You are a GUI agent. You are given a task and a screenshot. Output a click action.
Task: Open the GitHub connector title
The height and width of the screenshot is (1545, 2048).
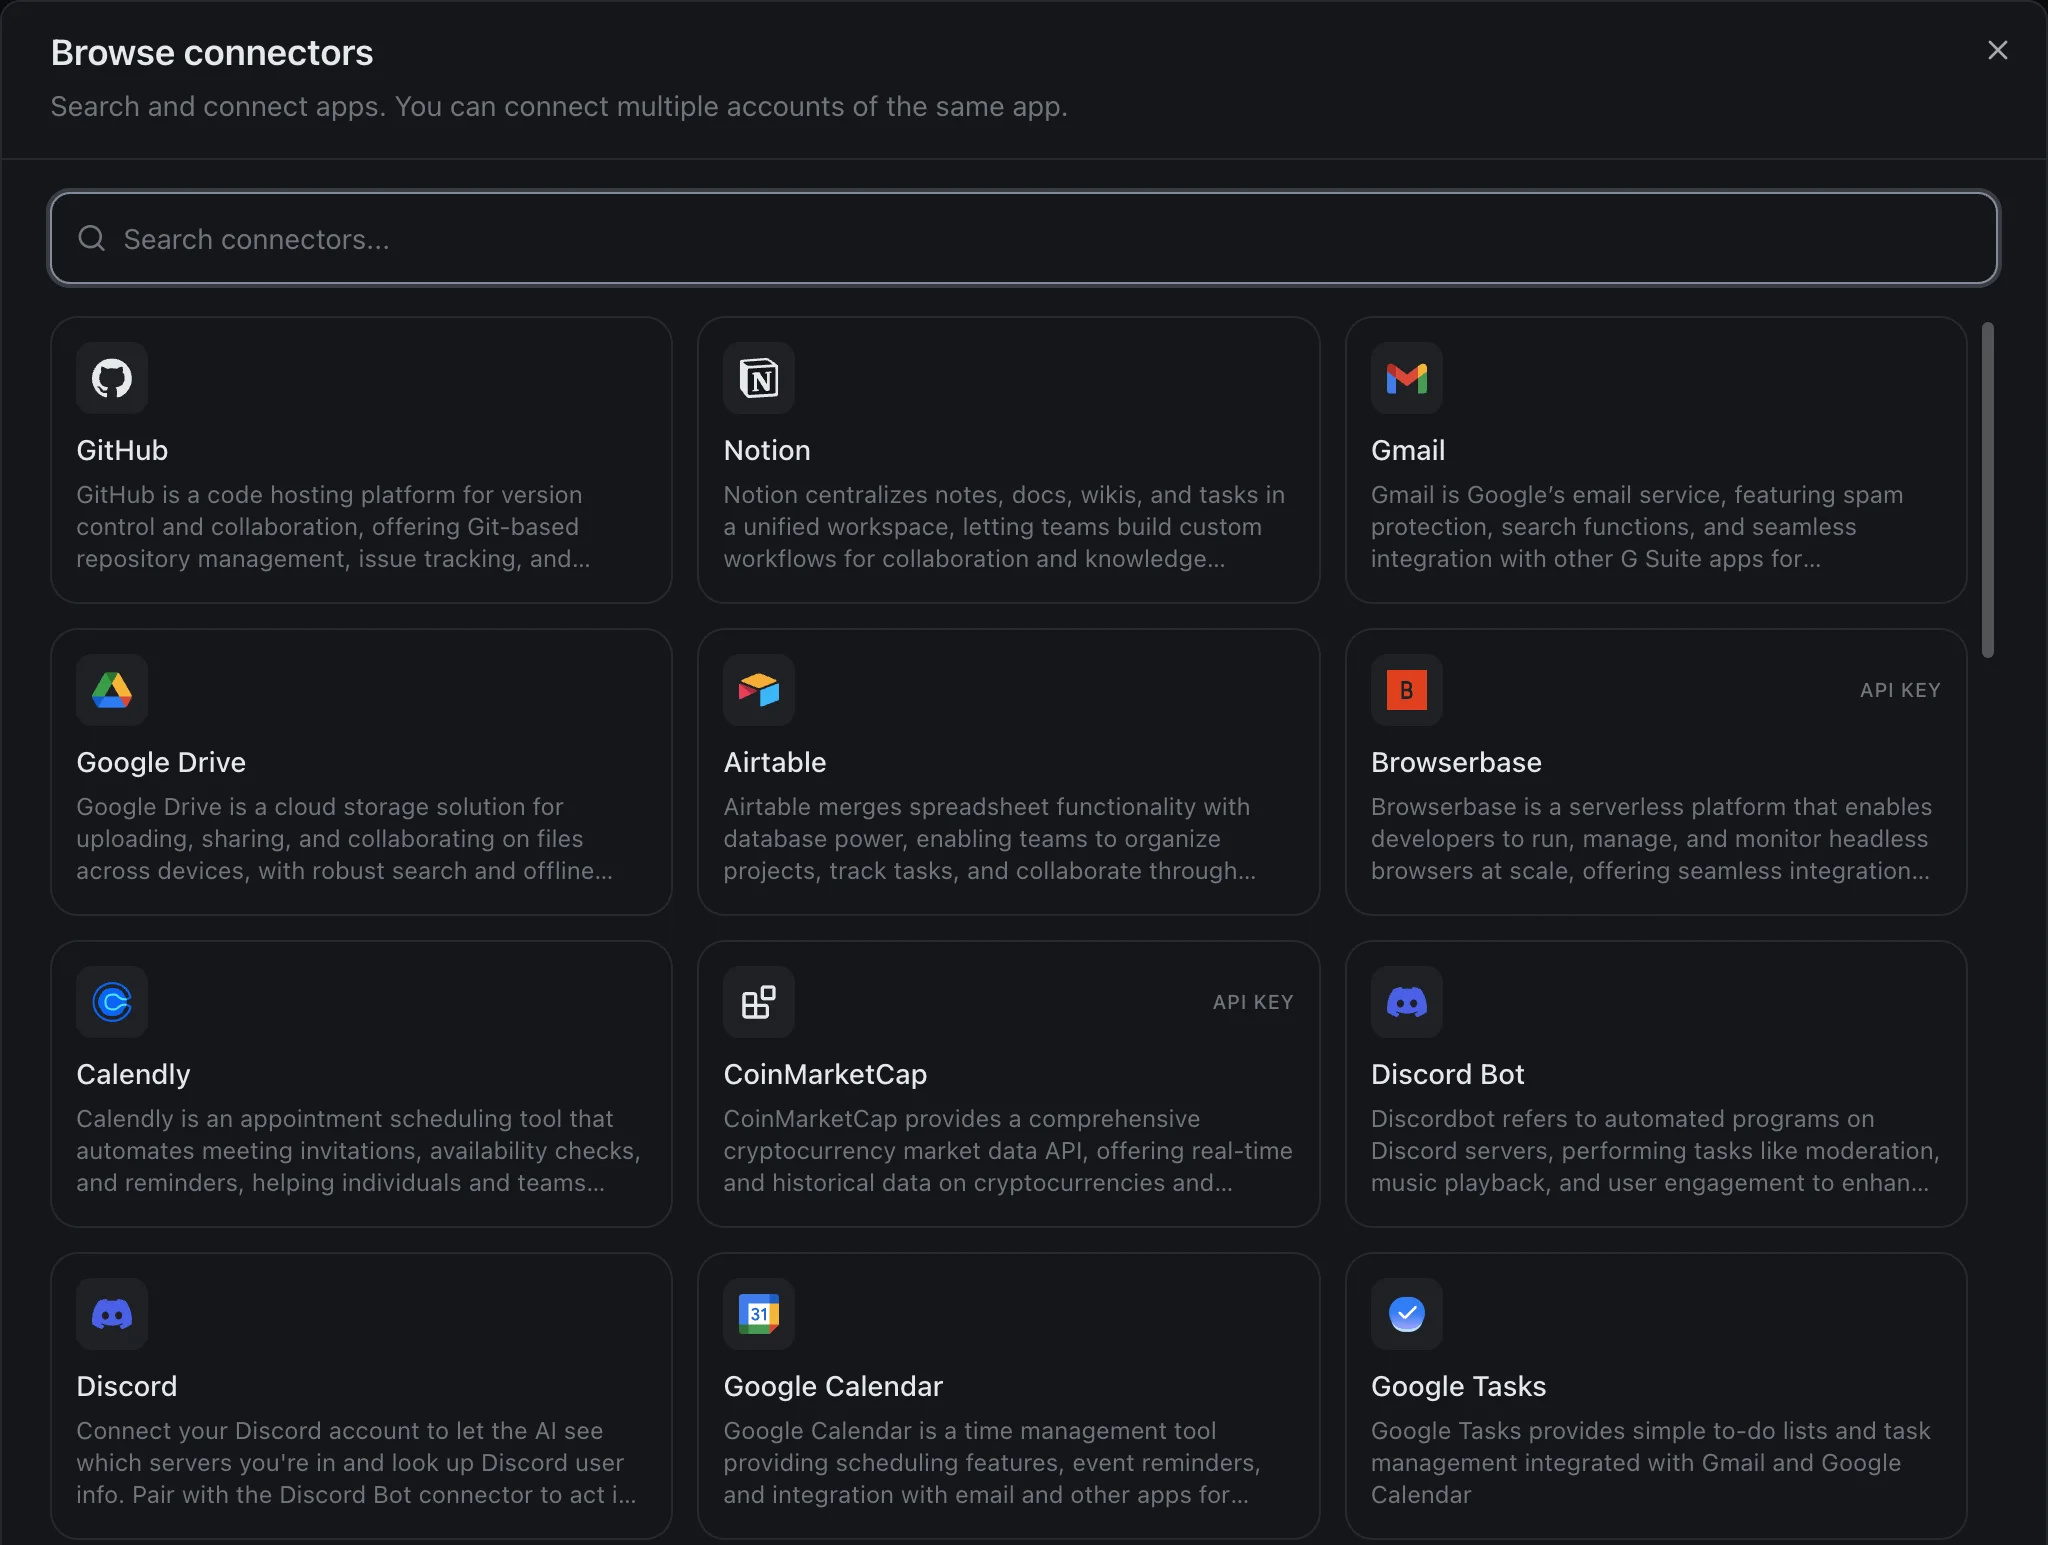tap(122, 450)
